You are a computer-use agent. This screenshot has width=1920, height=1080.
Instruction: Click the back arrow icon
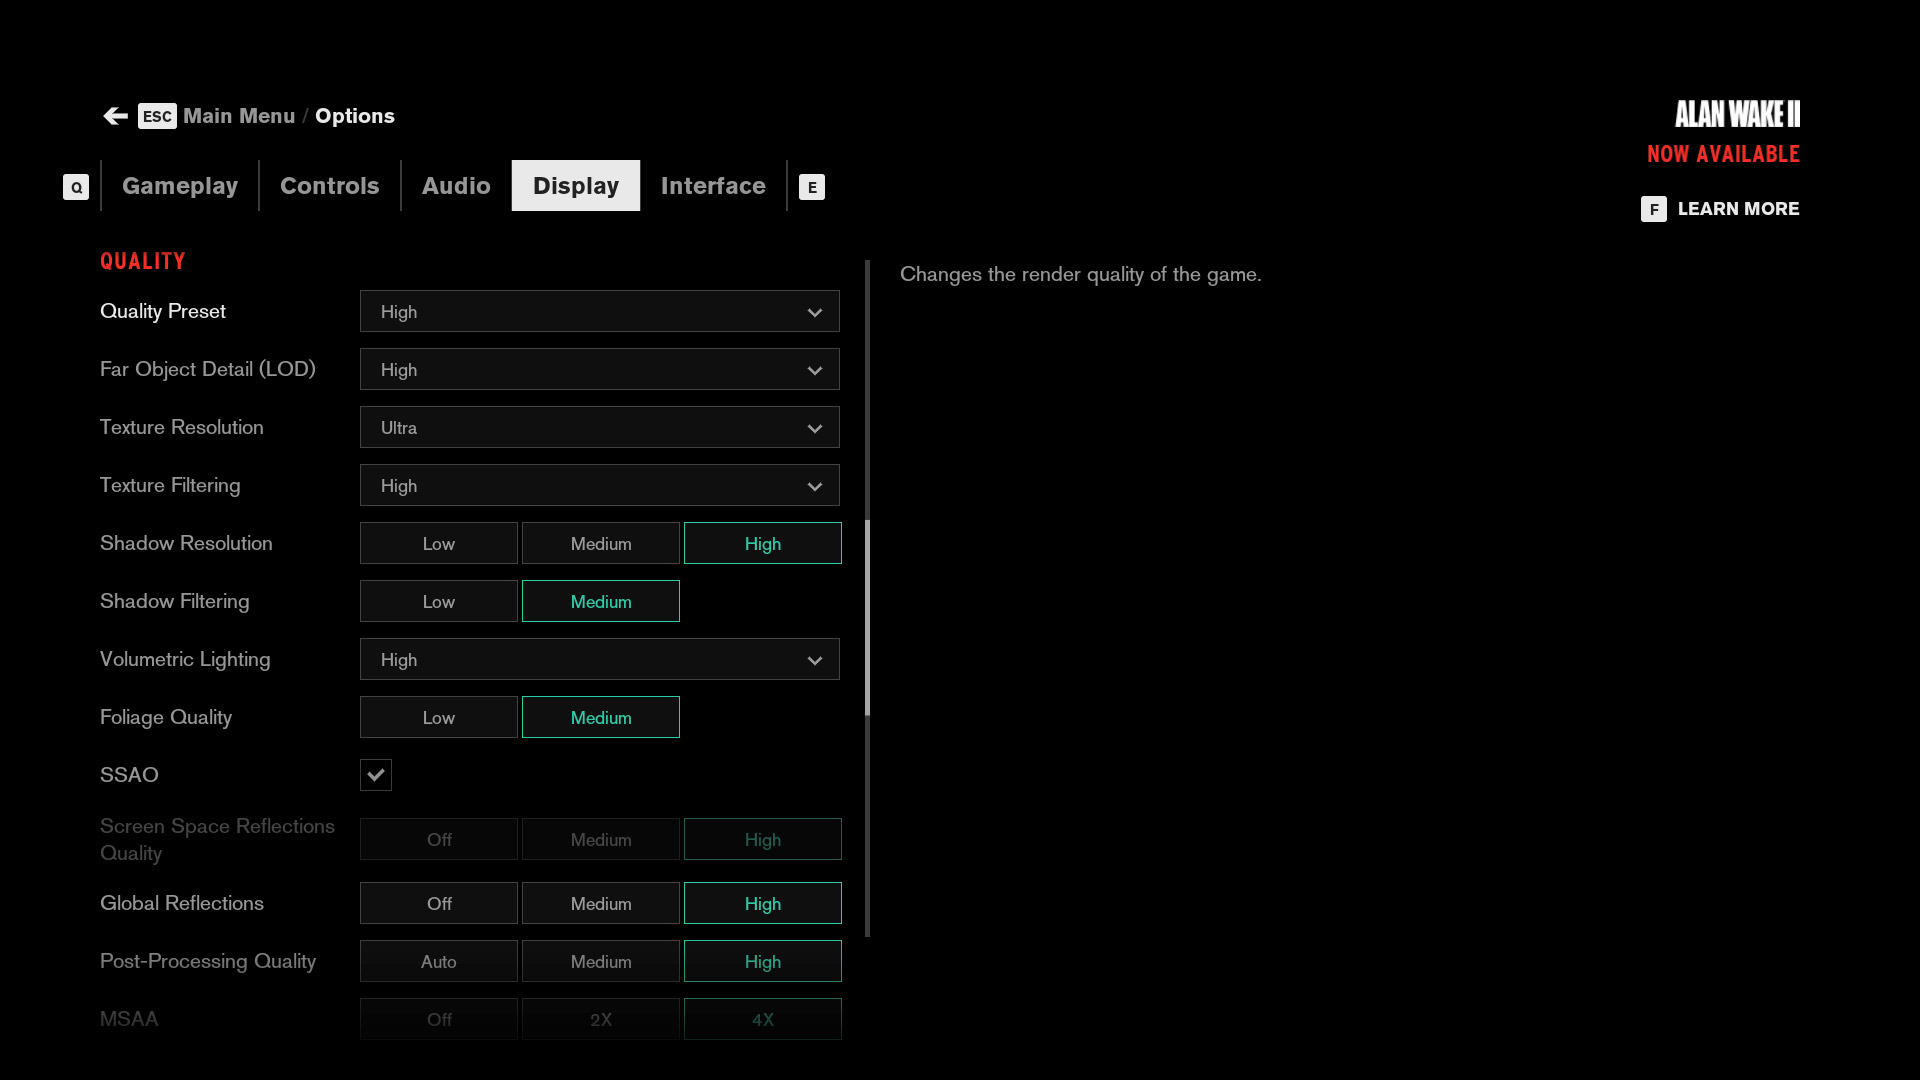coord(115,116)
